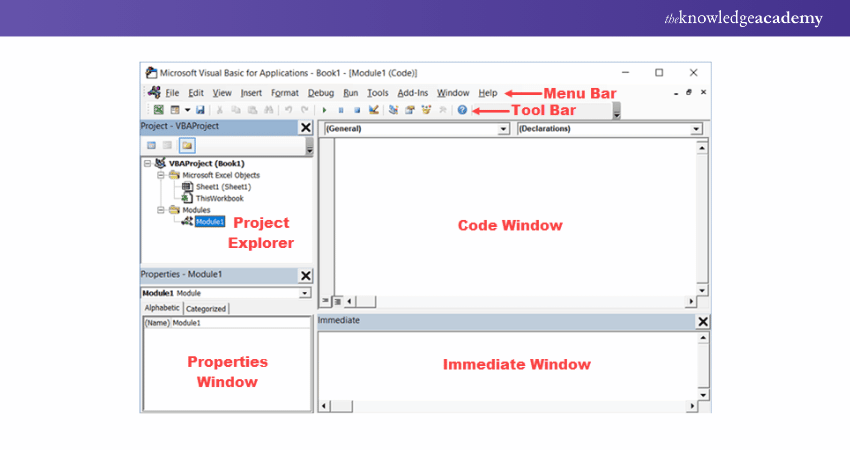Open Microsoft Visual Basic Help icon
Viewport: 850px width, 450px height.
tap(462, 109)
